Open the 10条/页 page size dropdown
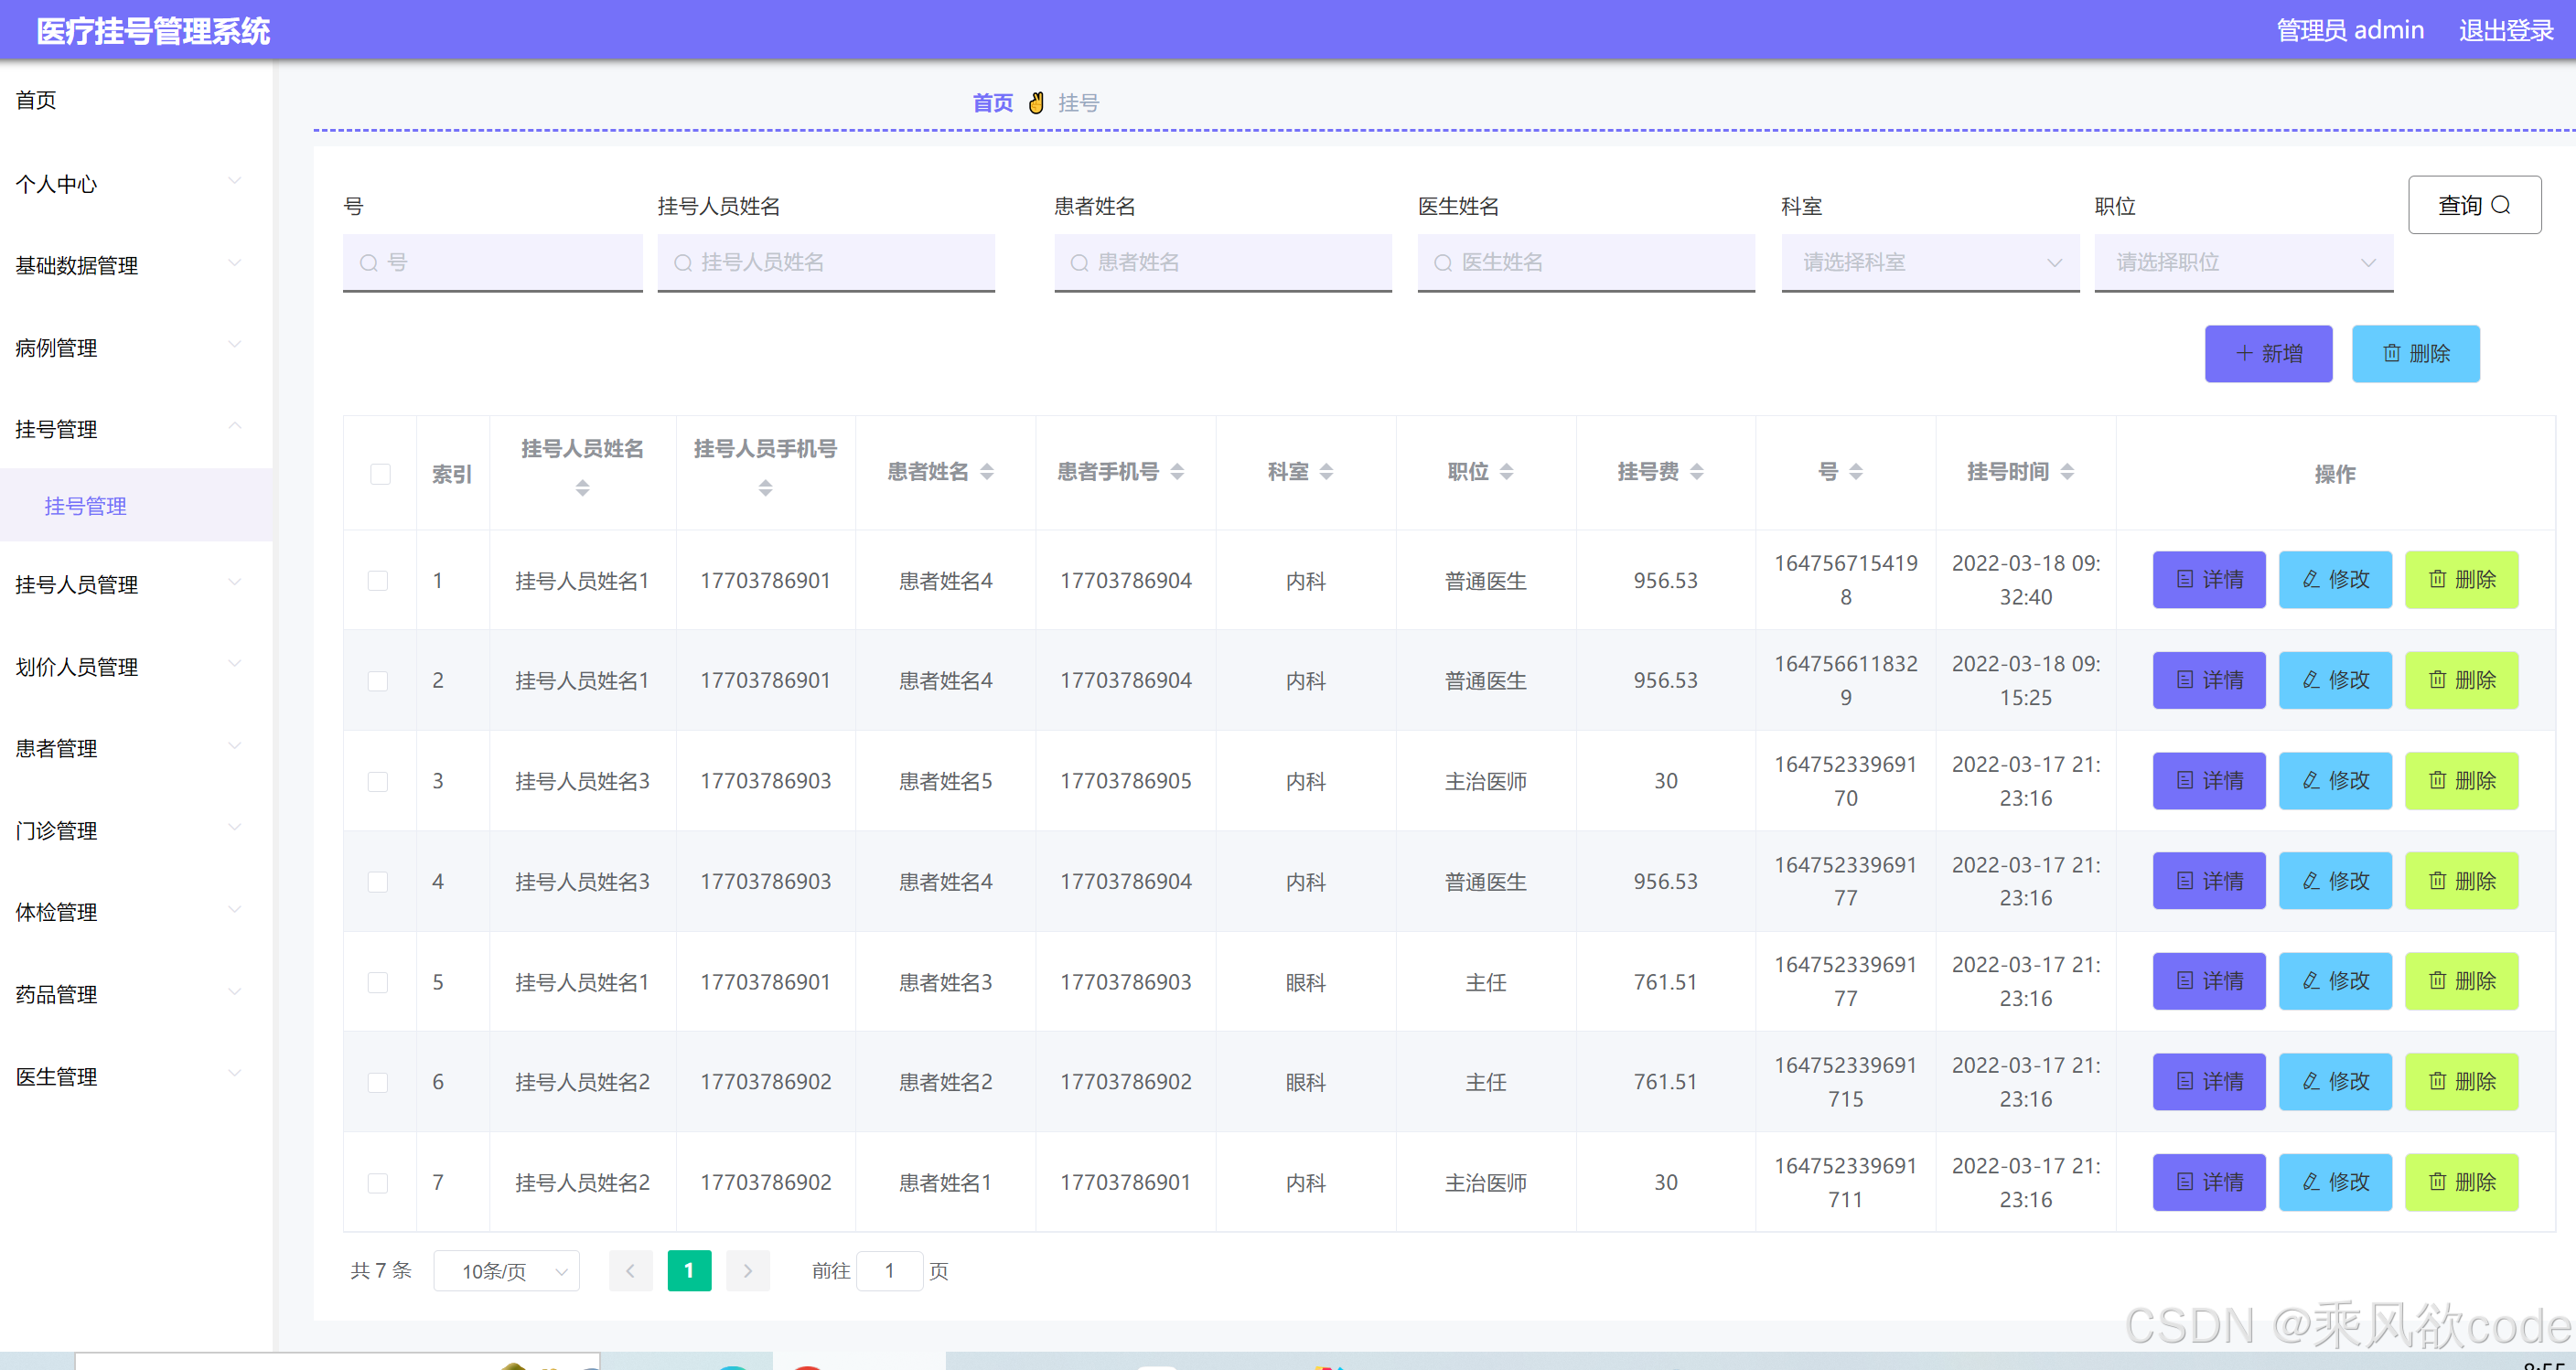This screenshot has height=1370, width=2576. point(507,1271)
